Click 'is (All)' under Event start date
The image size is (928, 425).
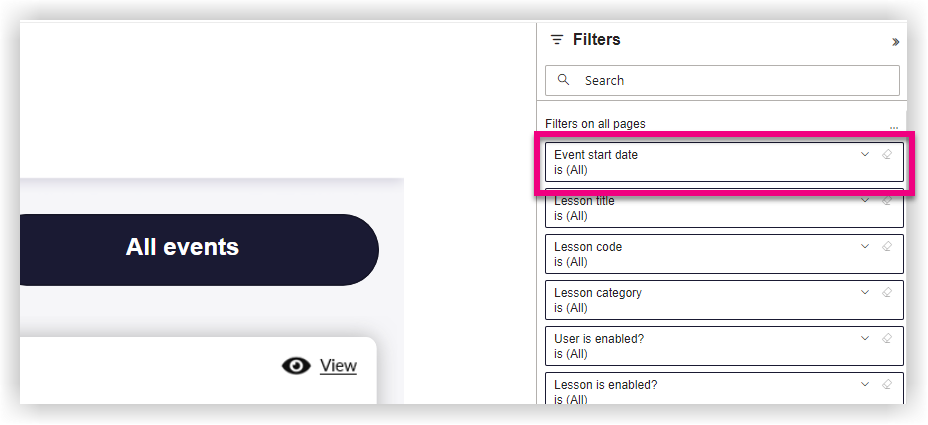coord(571,170)
